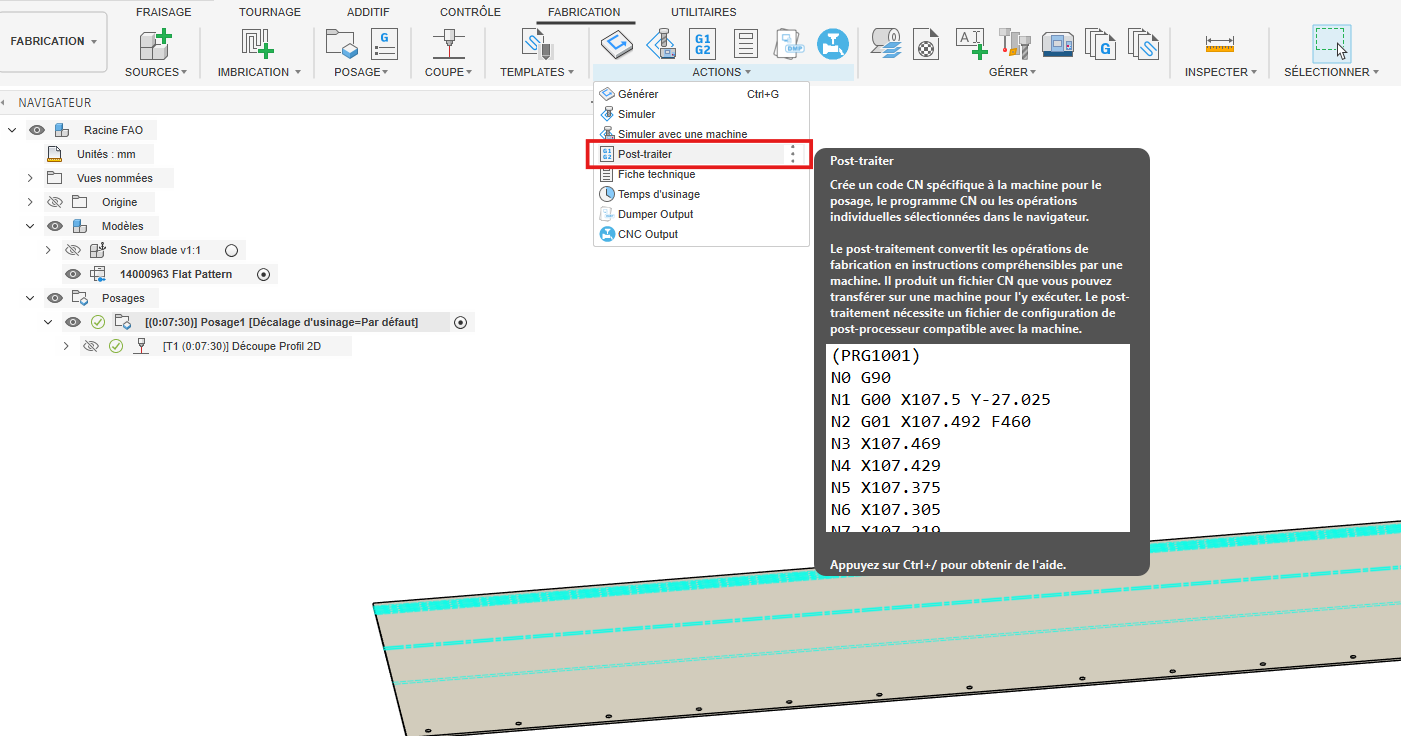Choose Générer from the Actions menu
1401x736 pixels.
tap(701, 94)
